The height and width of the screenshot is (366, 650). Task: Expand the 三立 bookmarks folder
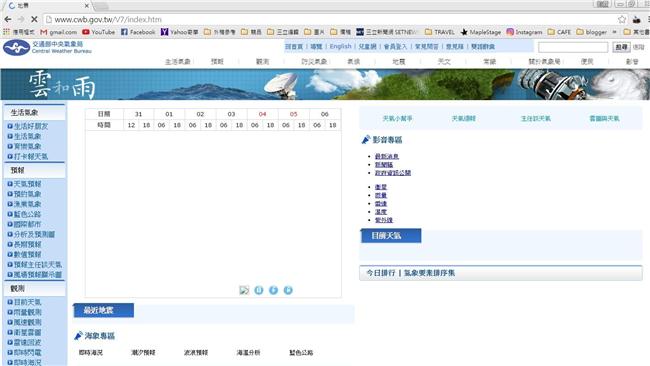(x=283, y=32)
